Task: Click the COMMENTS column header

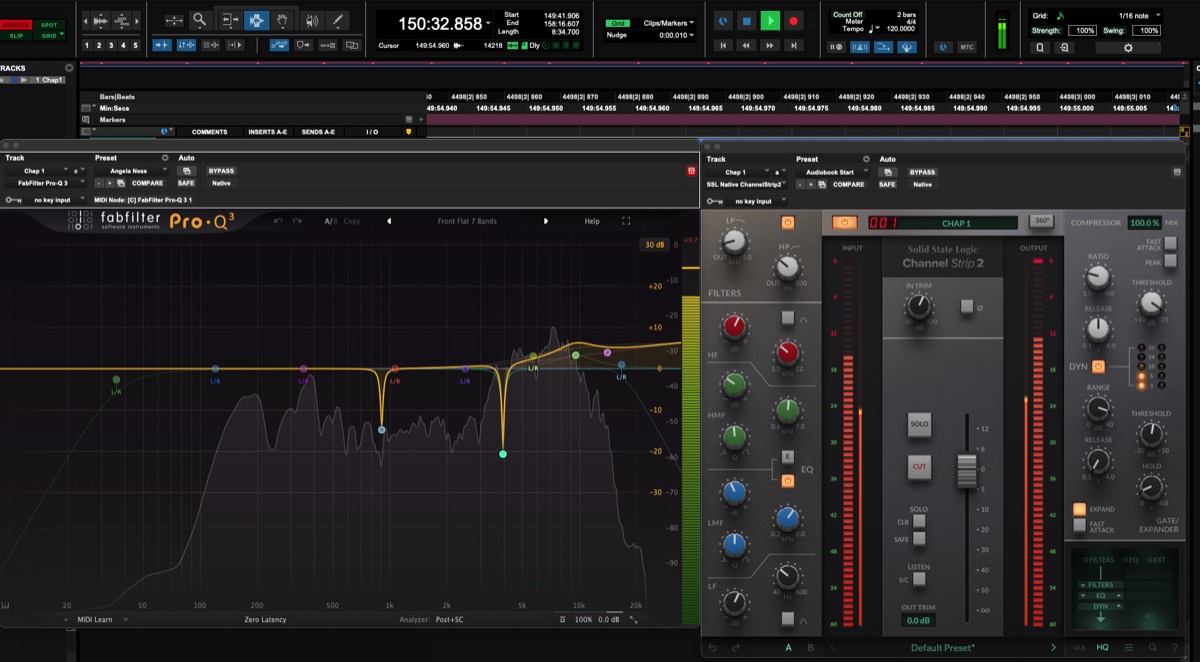Action: pos(209,131)
